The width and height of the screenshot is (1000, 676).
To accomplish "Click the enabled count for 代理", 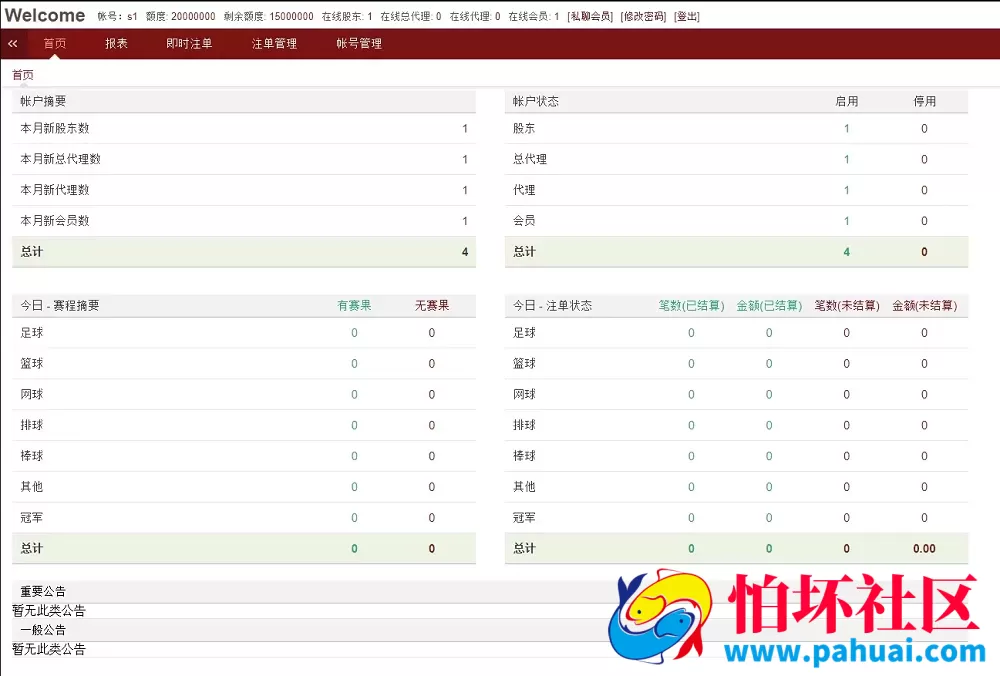I will pyautogui.click(x=846, y=190).
